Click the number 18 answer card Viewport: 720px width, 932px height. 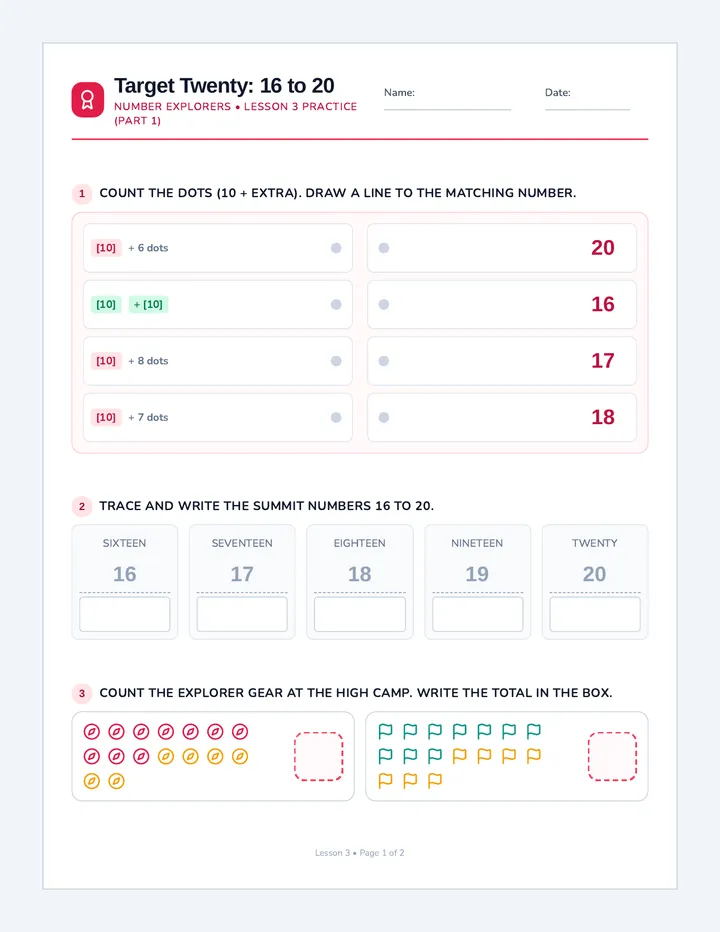[502, 417]
